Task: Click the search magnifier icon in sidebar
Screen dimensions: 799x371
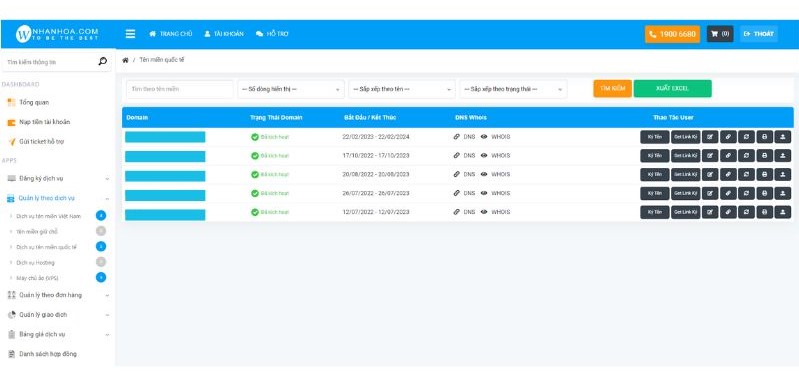Action: point(102,62)
